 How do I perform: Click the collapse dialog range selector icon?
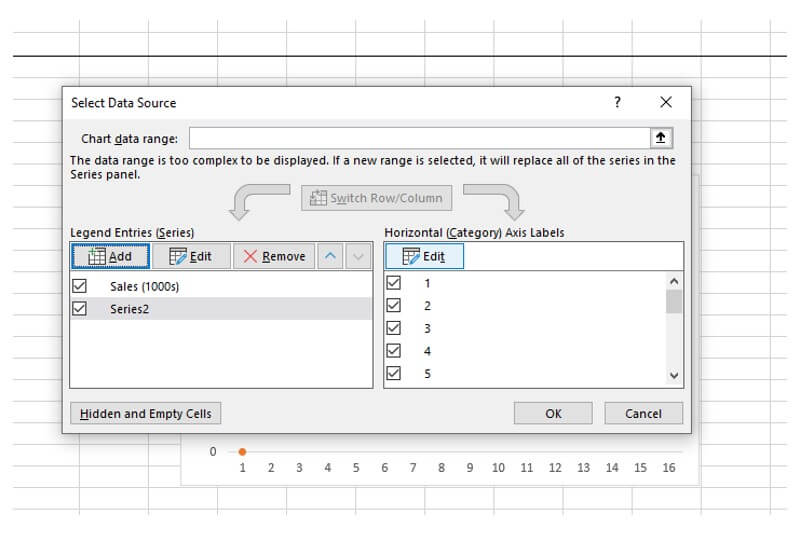[x=662, y=138]
